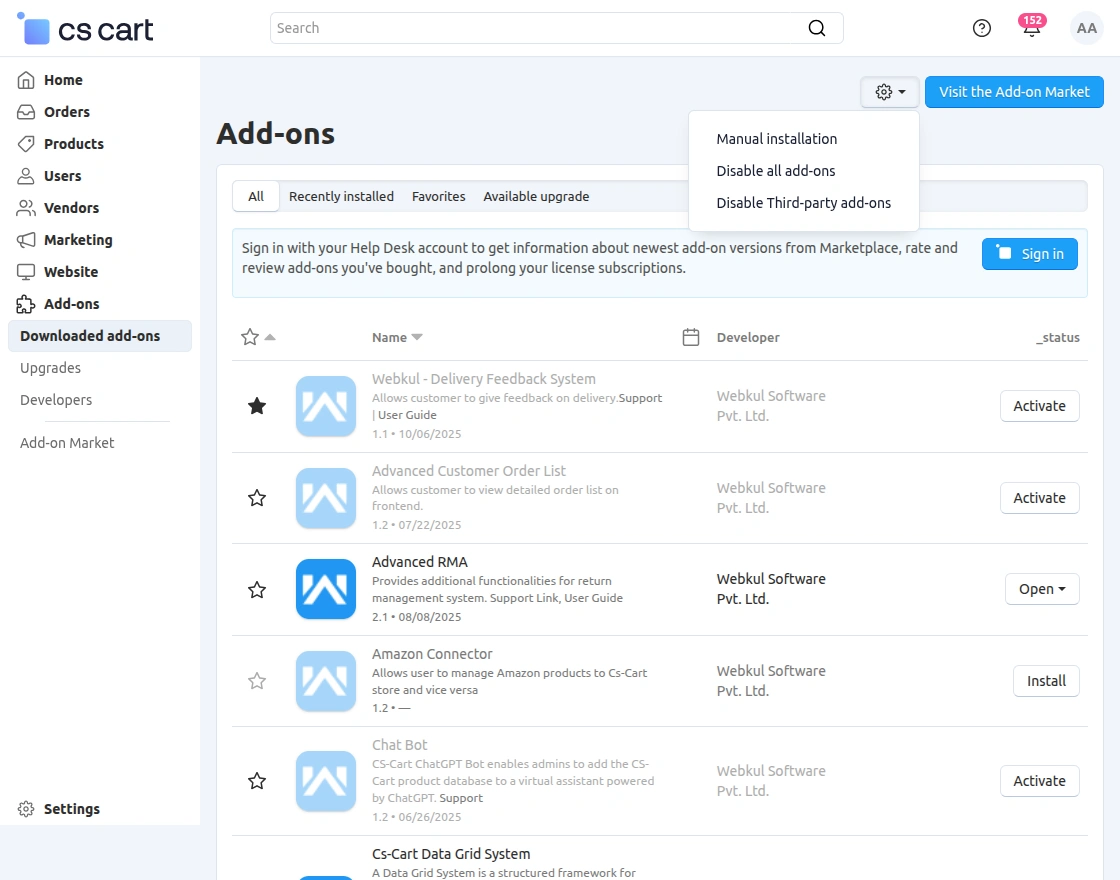The width and height of the screenshot is (1120, 880).
Task: Select Manual installation from menu
Action: (x=777, y=139)
